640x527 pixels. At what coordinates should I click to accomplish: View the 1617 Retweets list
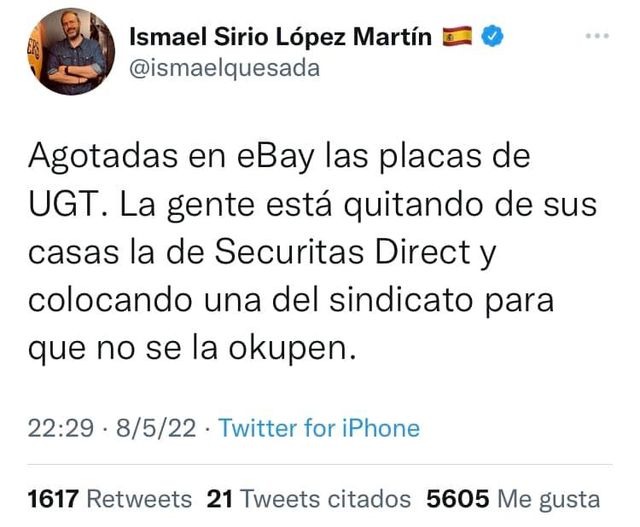click(x=110, y=499)
